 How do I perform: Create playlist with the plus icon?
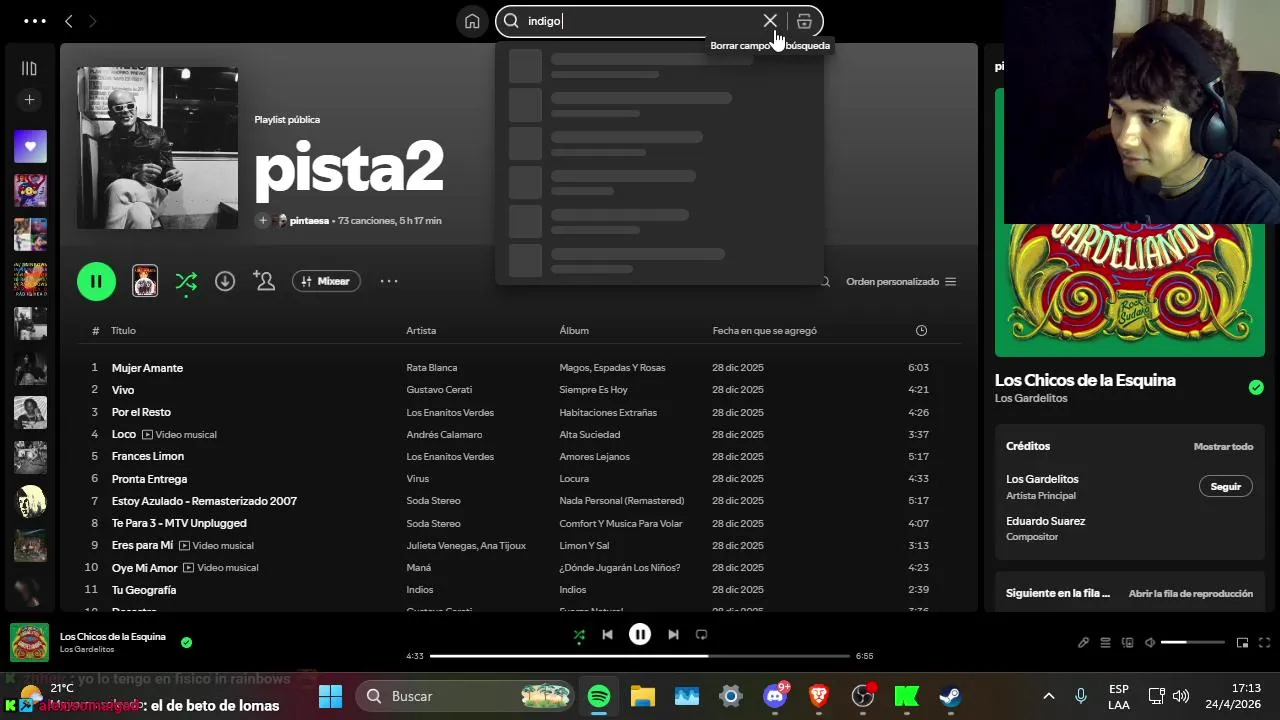[29, 100]
